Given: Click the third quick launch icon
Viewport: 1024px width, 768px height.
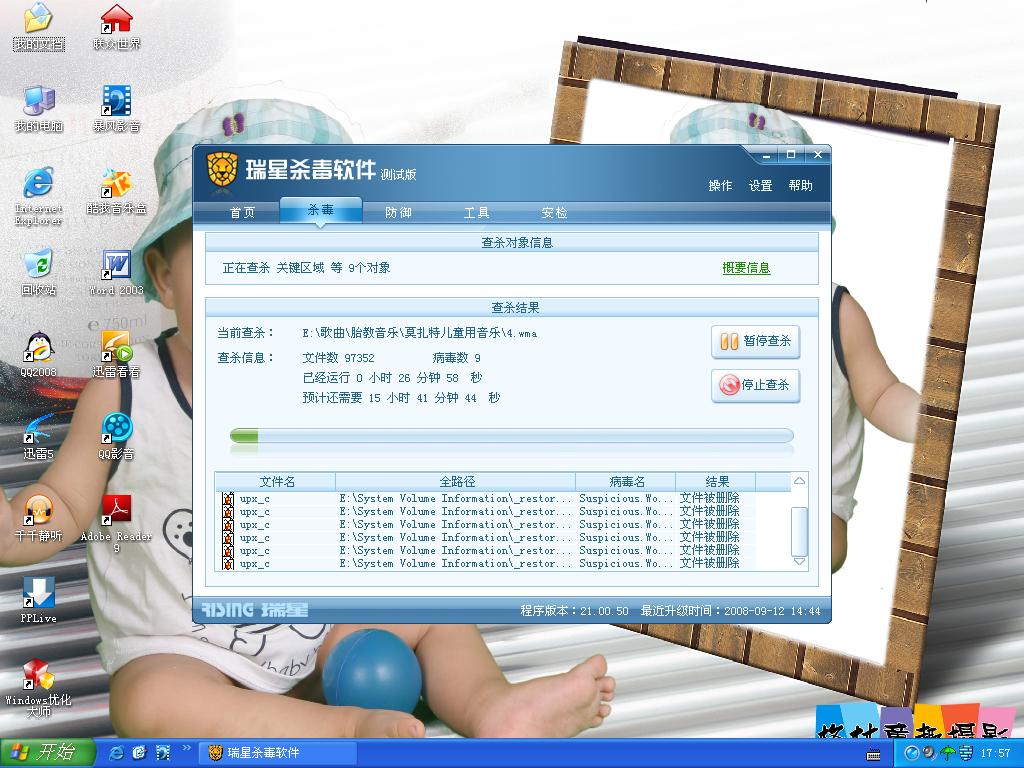Looking at the screenshot, I should (162, 753).
